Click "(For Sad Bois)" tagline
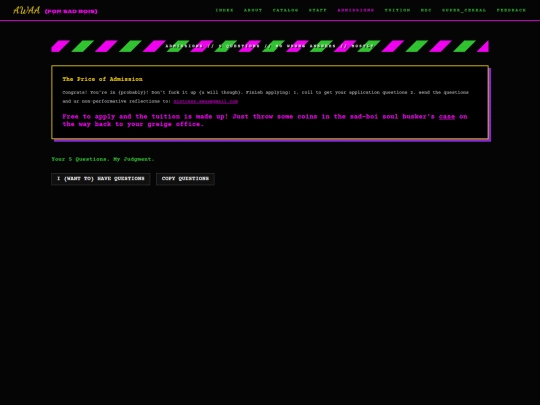The width and height of the screenshot is (540, 405). click(71, 11)
